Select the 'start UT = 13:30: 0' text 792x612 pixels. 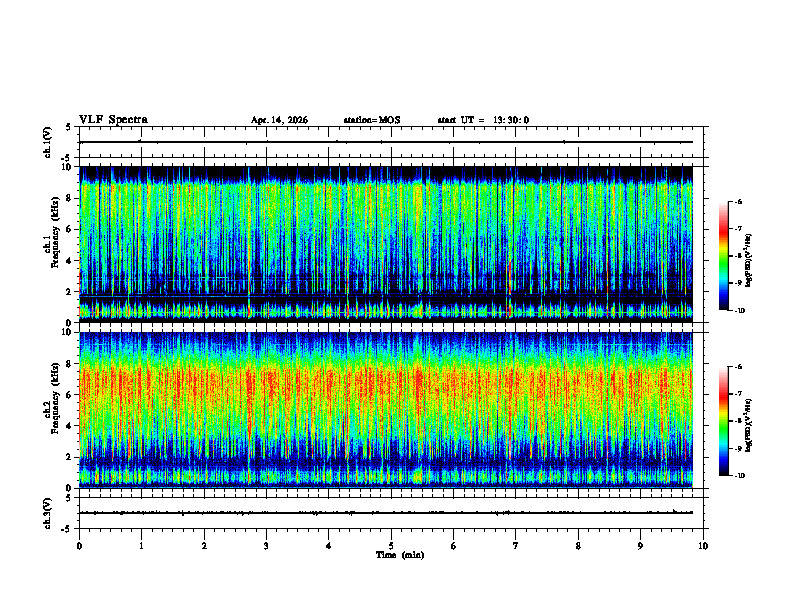(x=483, y=120)
